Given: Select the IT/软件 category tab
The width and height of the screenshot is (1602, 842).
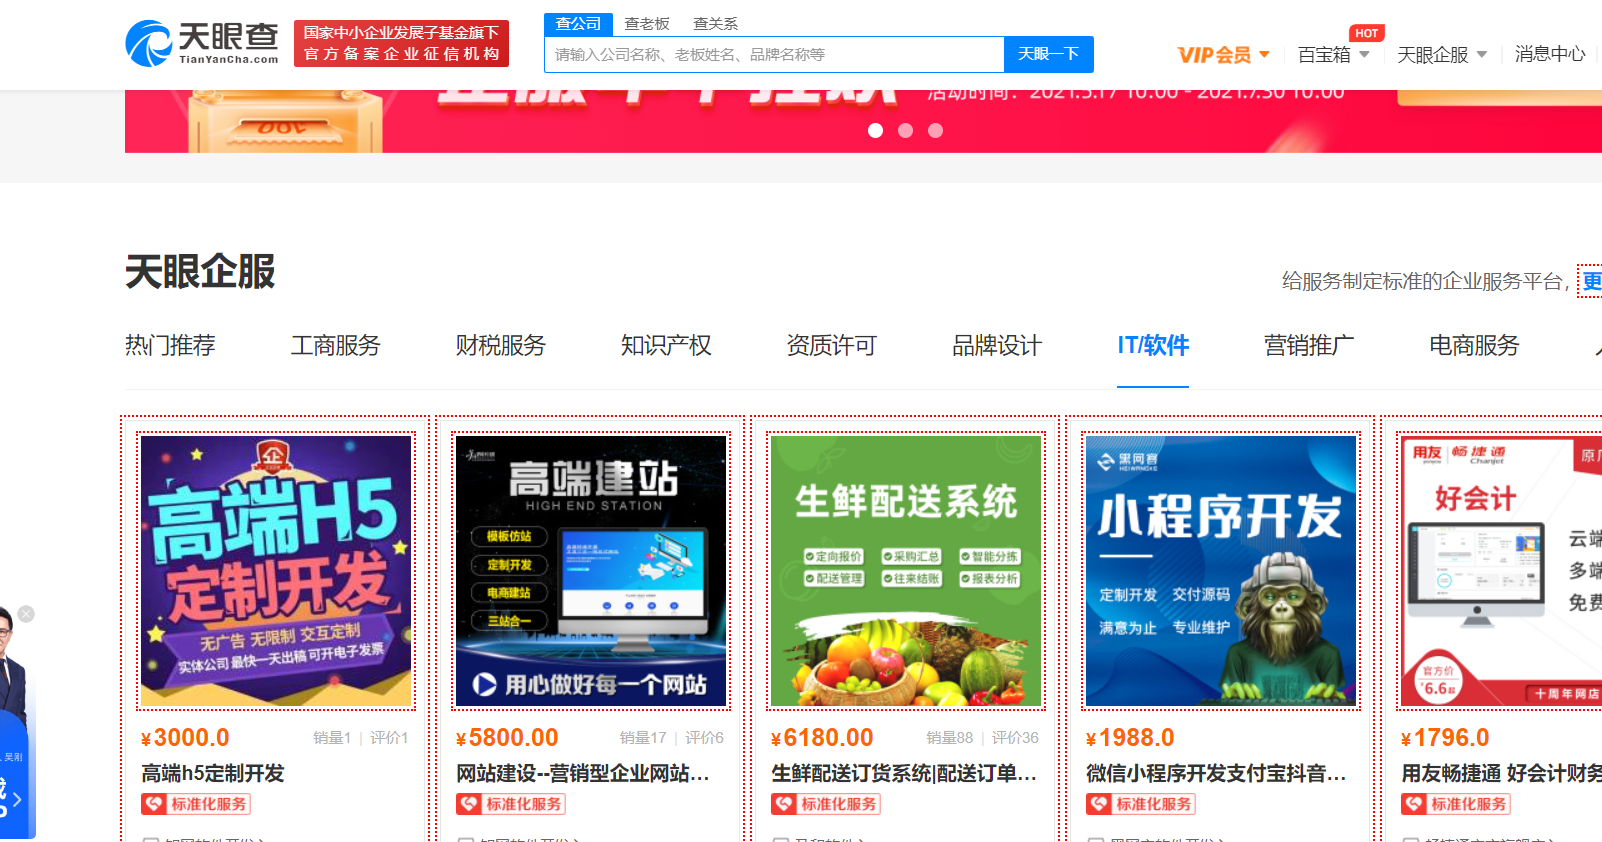Looking at the screenshot, I should (x=1153, y=346).
